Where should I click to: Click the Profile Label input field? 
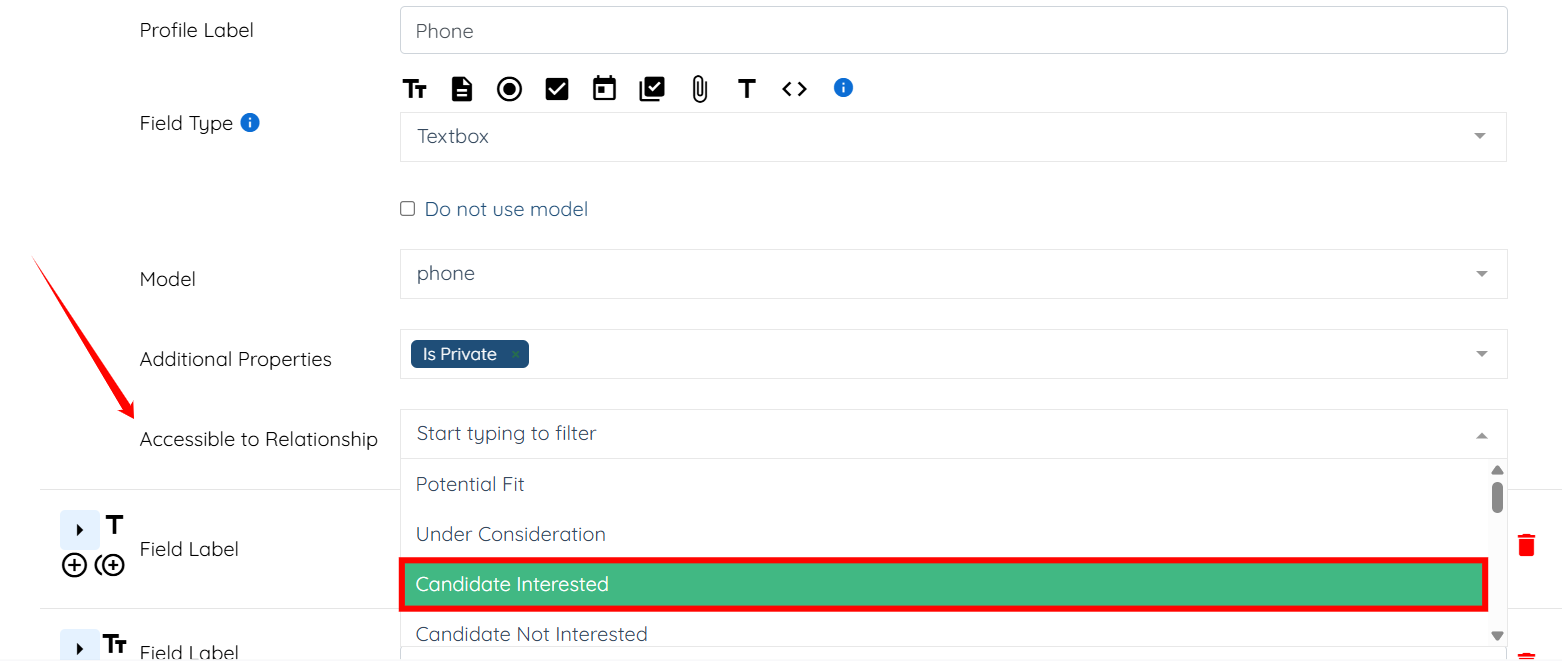tap(952, 31)
